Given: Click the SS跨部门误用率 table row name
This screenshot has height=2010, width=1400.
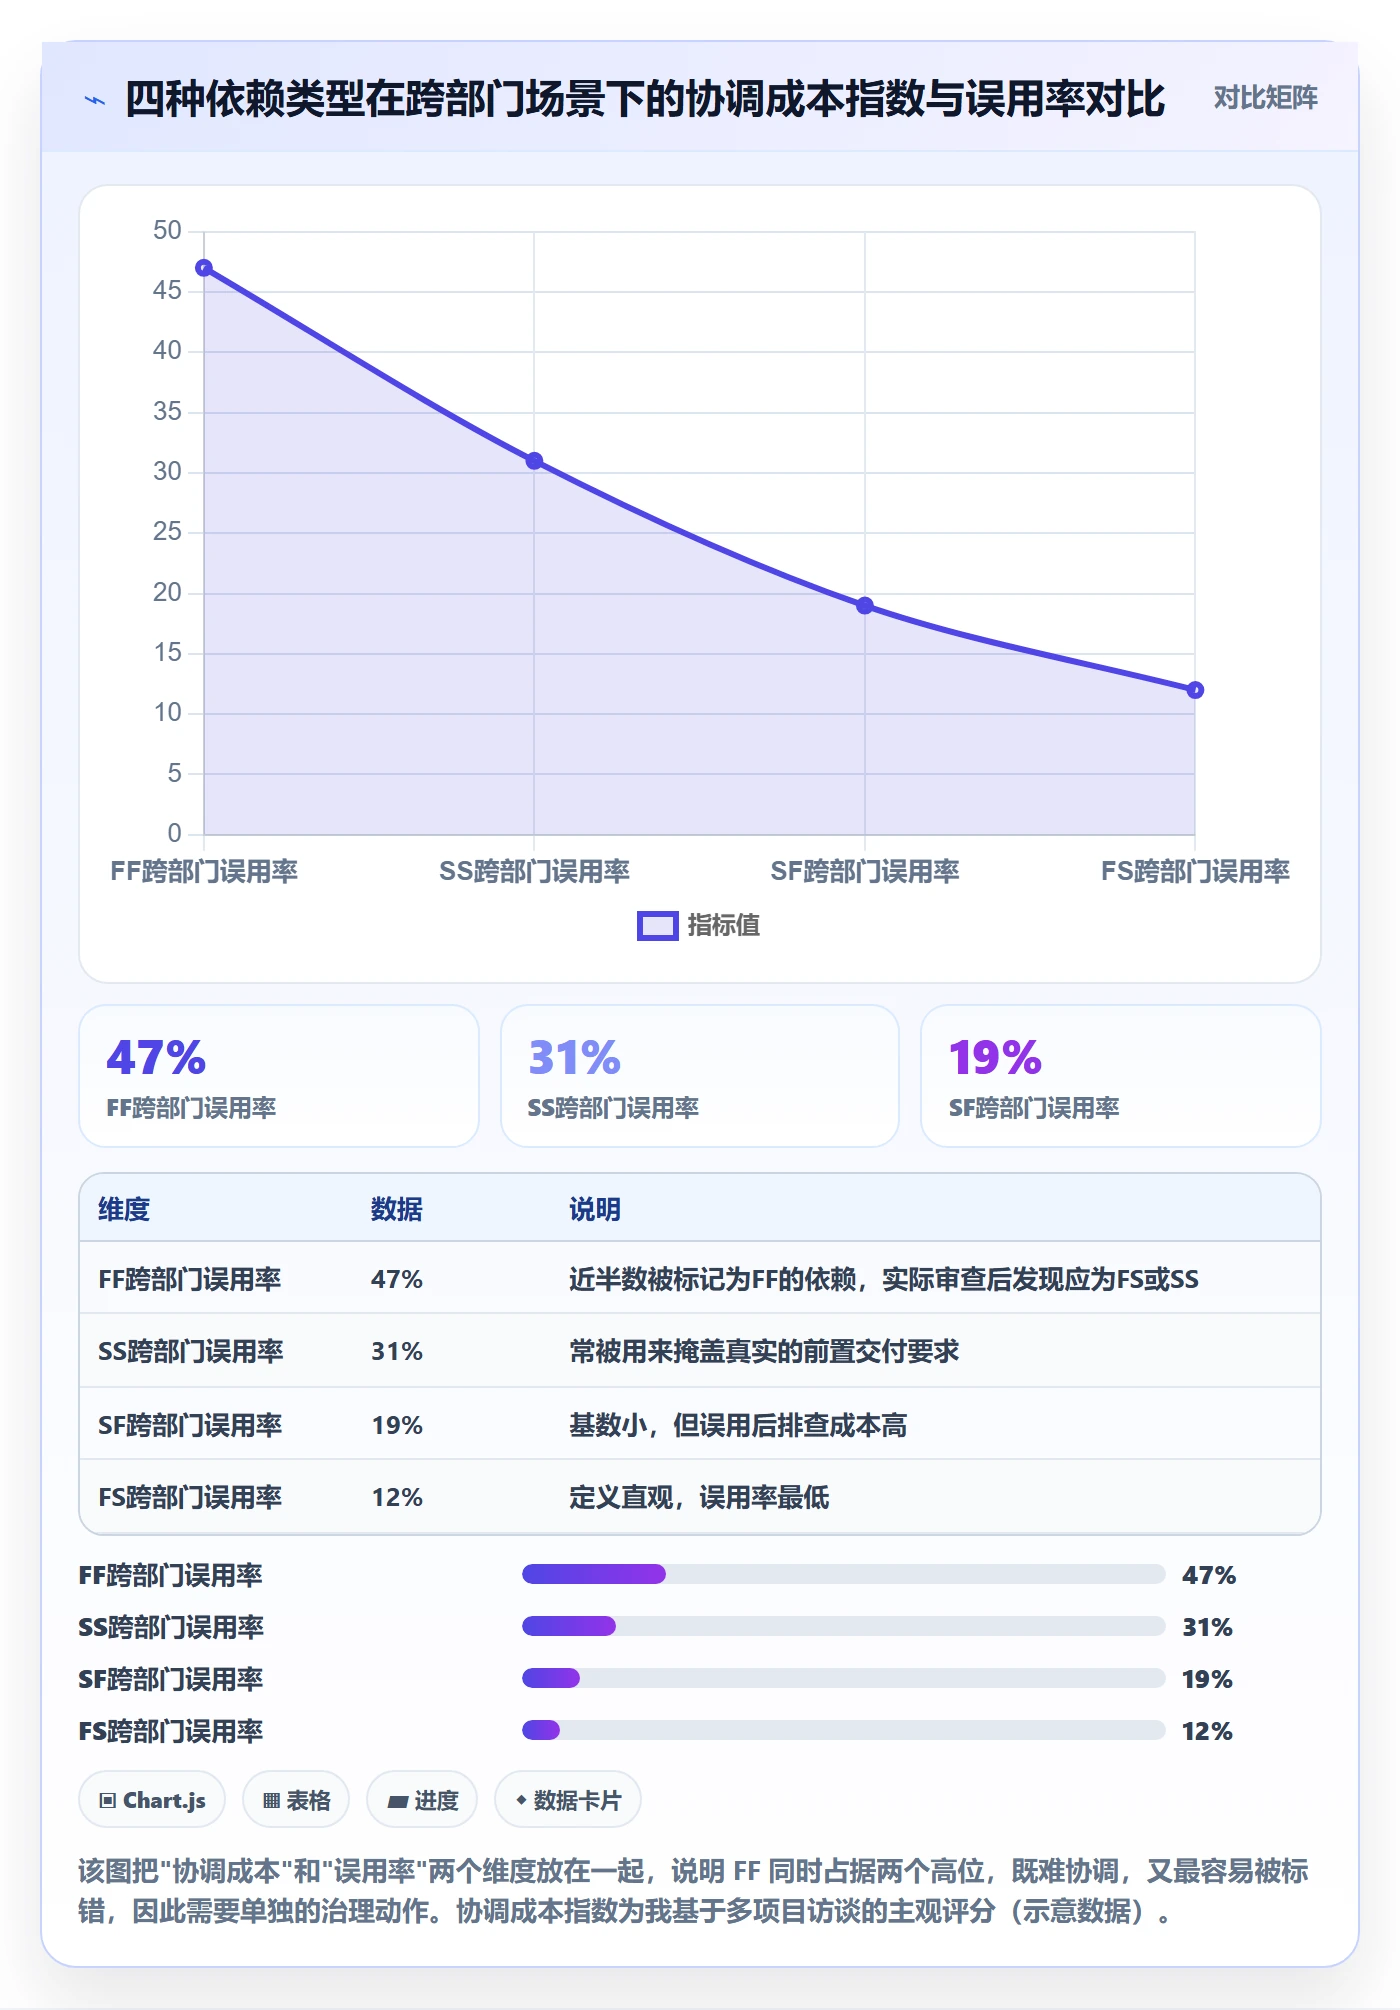Looking at the screenshot, I should pyautogui.click(x=191, y=1352).
